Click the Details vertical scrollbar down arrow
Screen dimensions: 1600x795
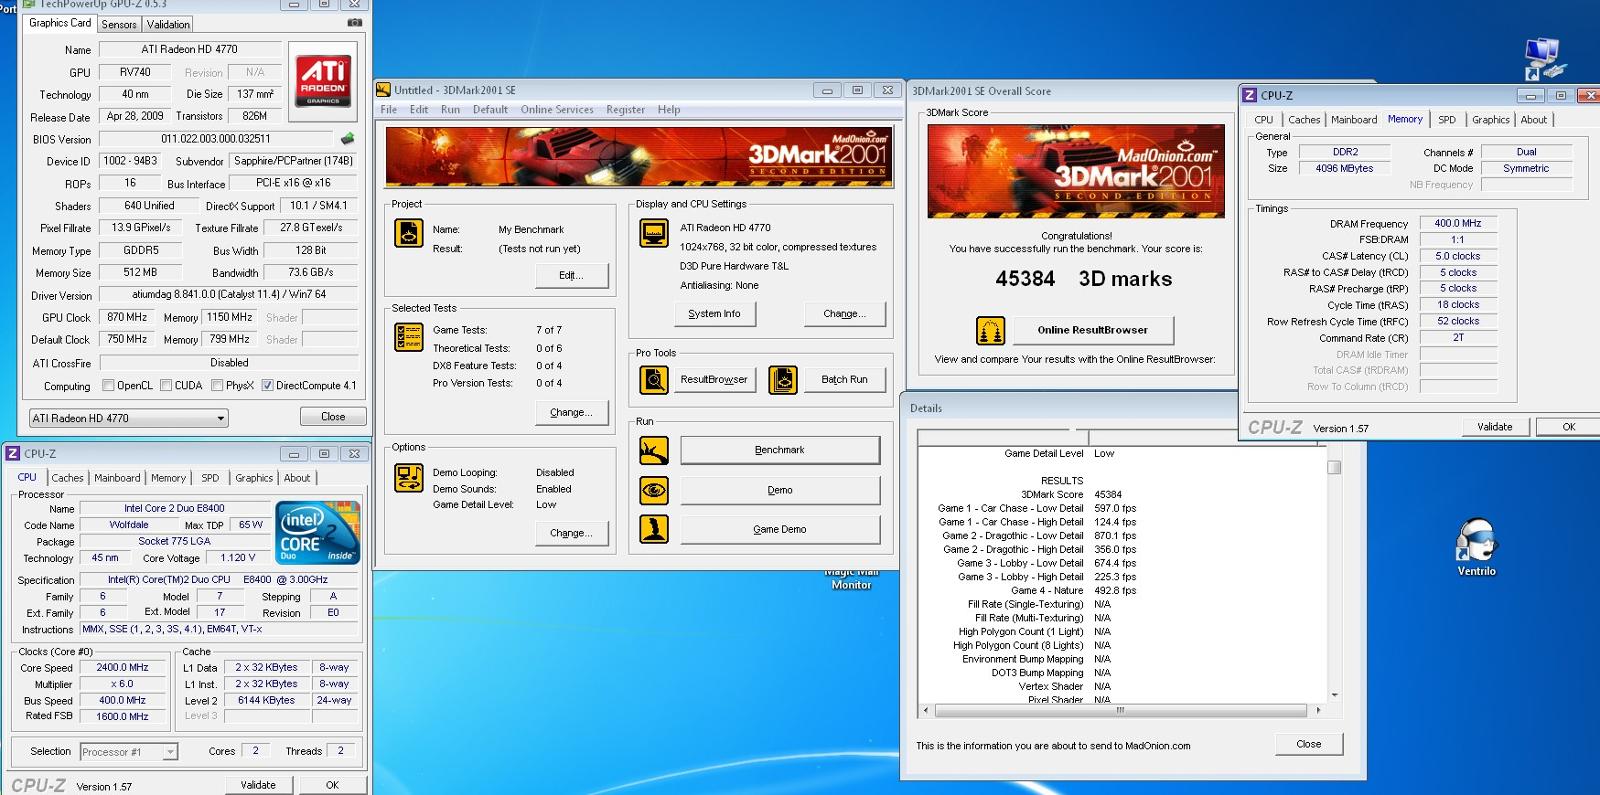(x=1334, y=695)
